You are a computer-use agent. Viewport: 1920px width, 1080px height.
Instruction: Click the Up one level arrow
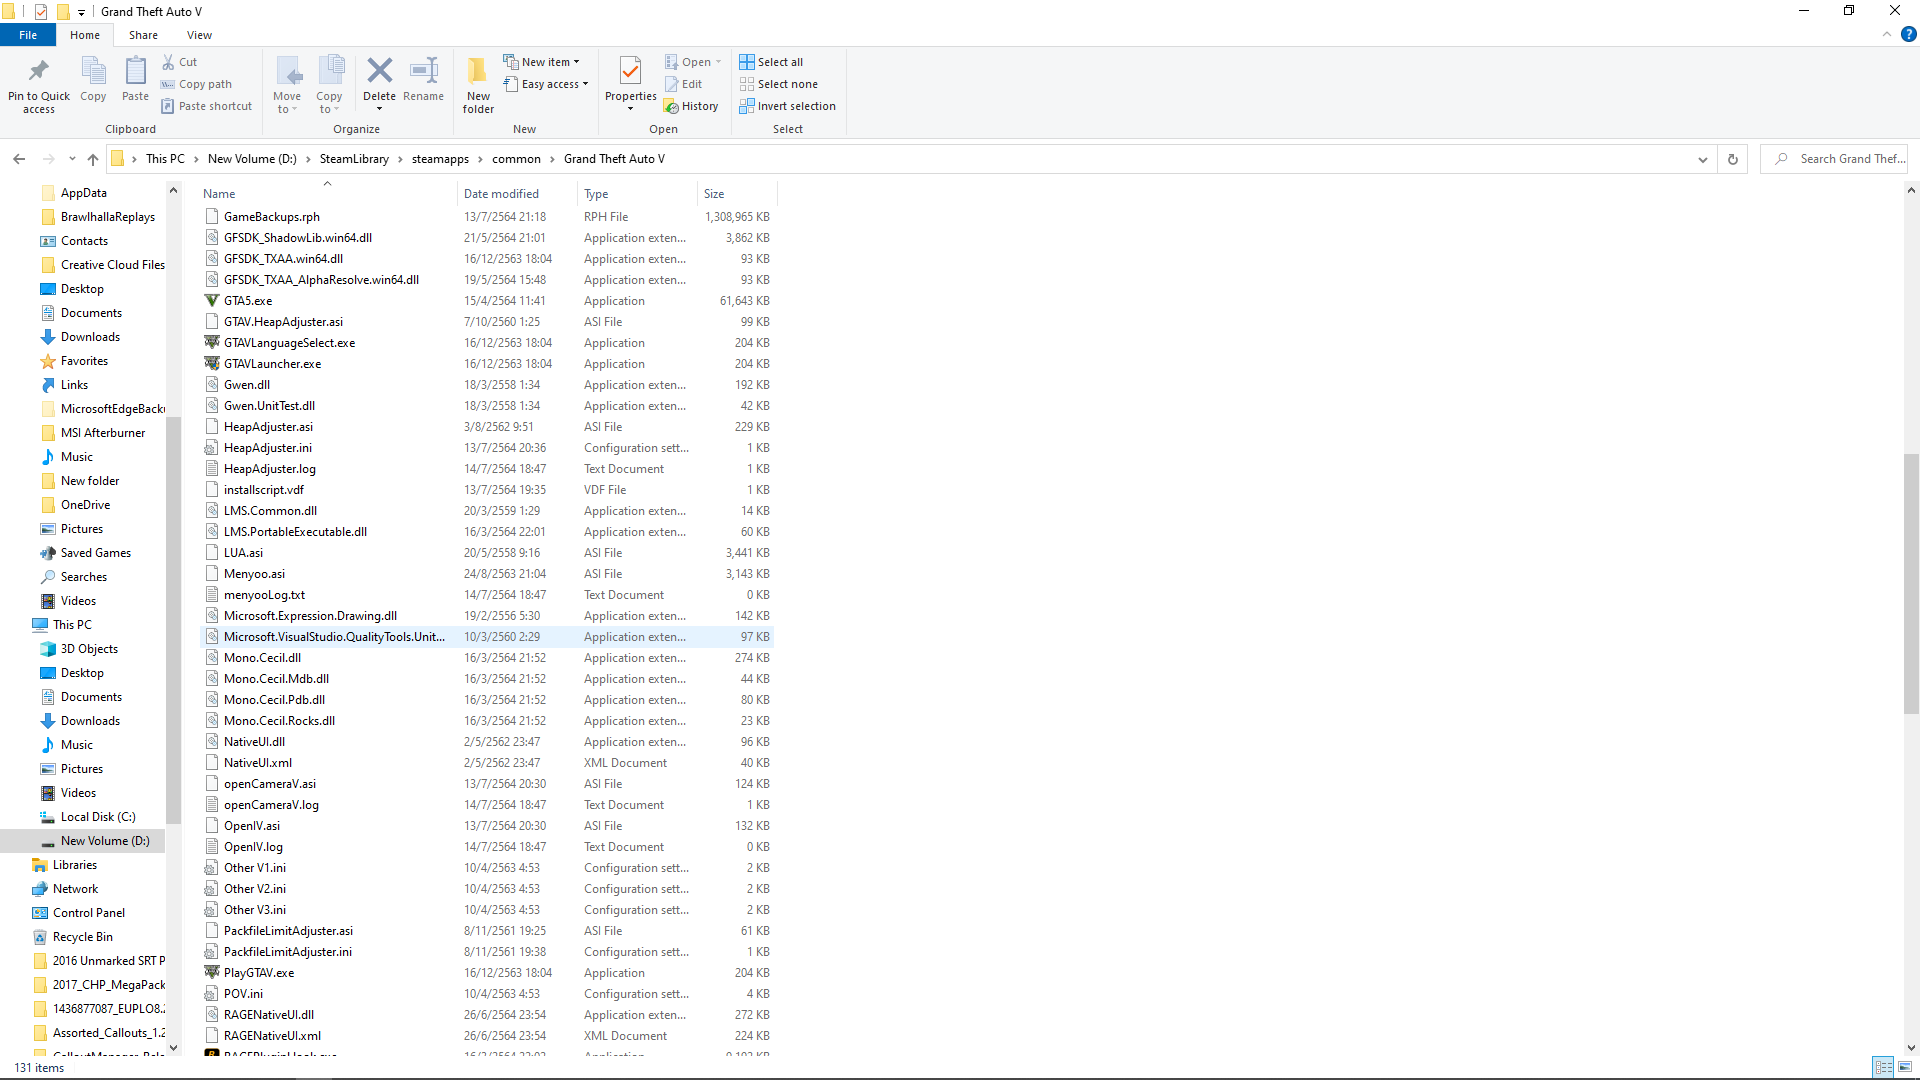point(93,159)
